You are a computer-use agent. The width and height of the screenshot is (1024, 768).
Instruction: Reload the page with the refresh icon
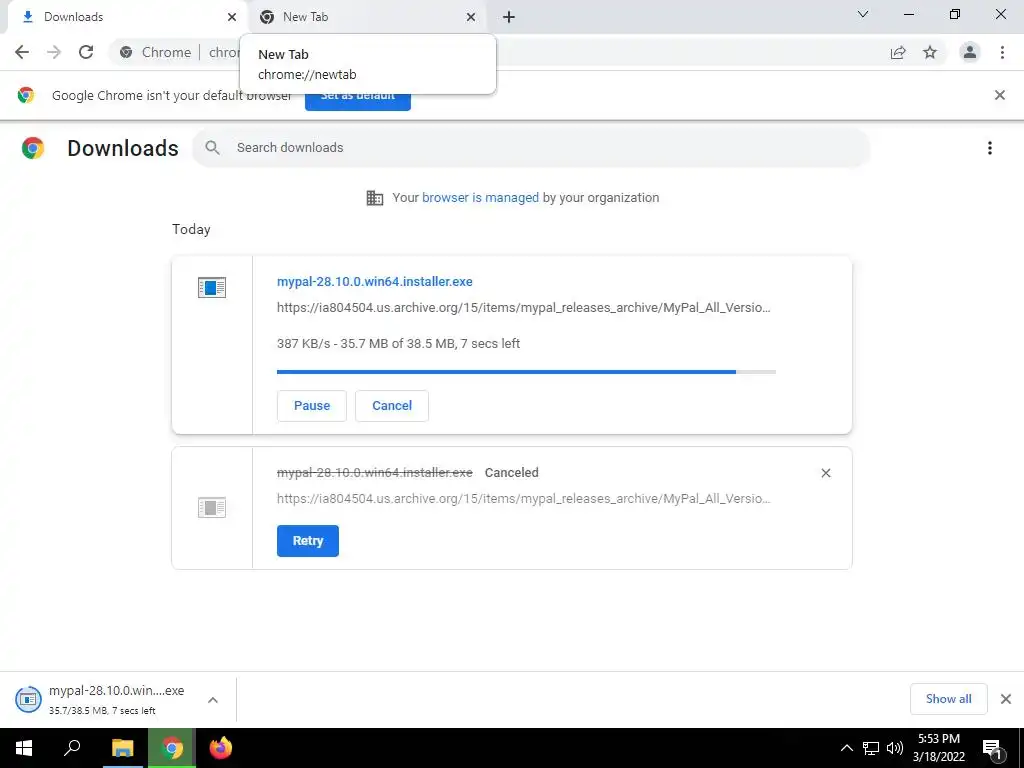86,52
